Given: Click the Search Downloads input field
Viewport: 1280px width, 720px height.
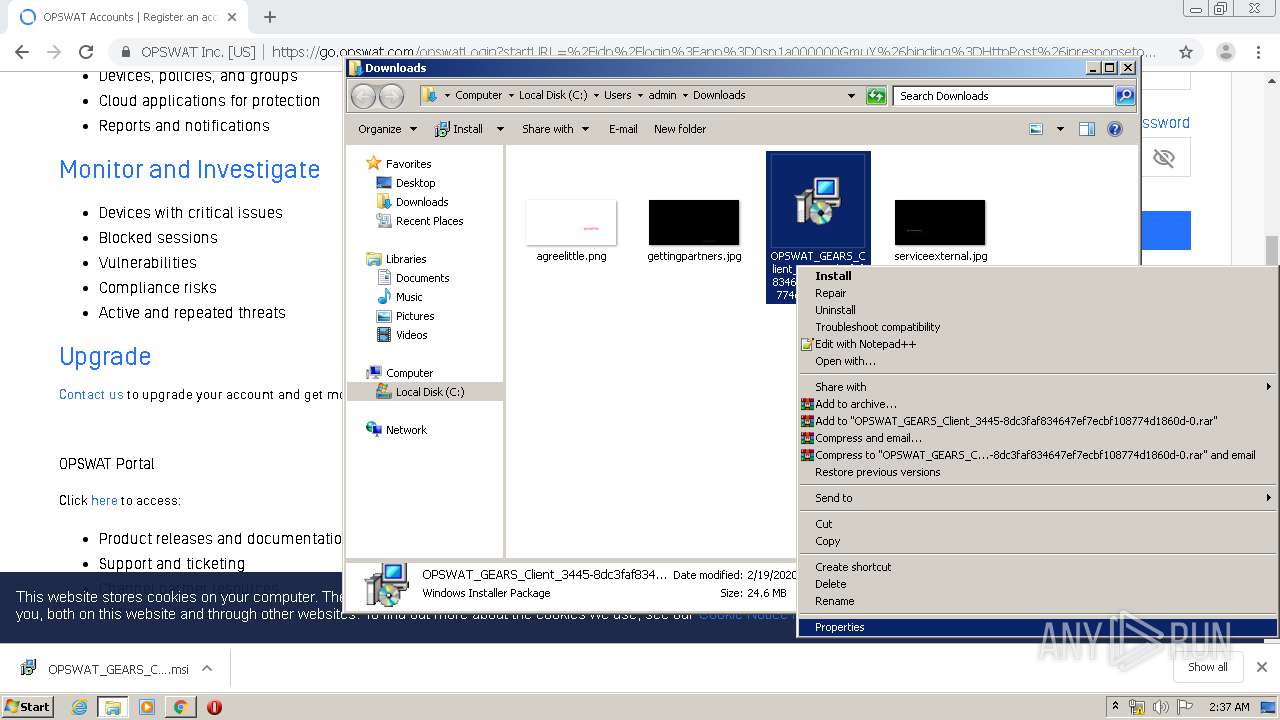Looking at the screenshot, I should click(1003, 96).
